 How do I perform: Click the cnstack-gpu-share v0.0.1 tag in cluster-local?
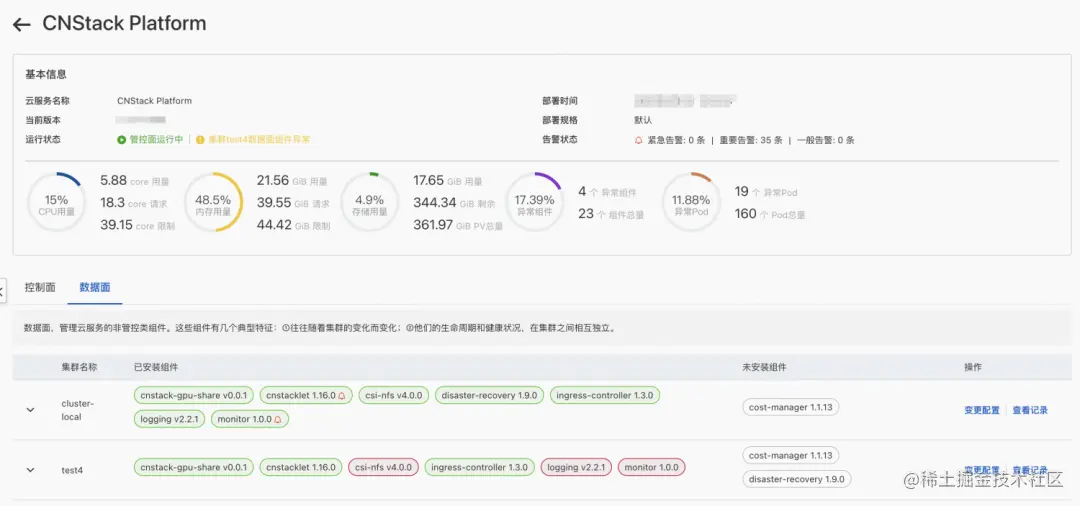(194, 396)
